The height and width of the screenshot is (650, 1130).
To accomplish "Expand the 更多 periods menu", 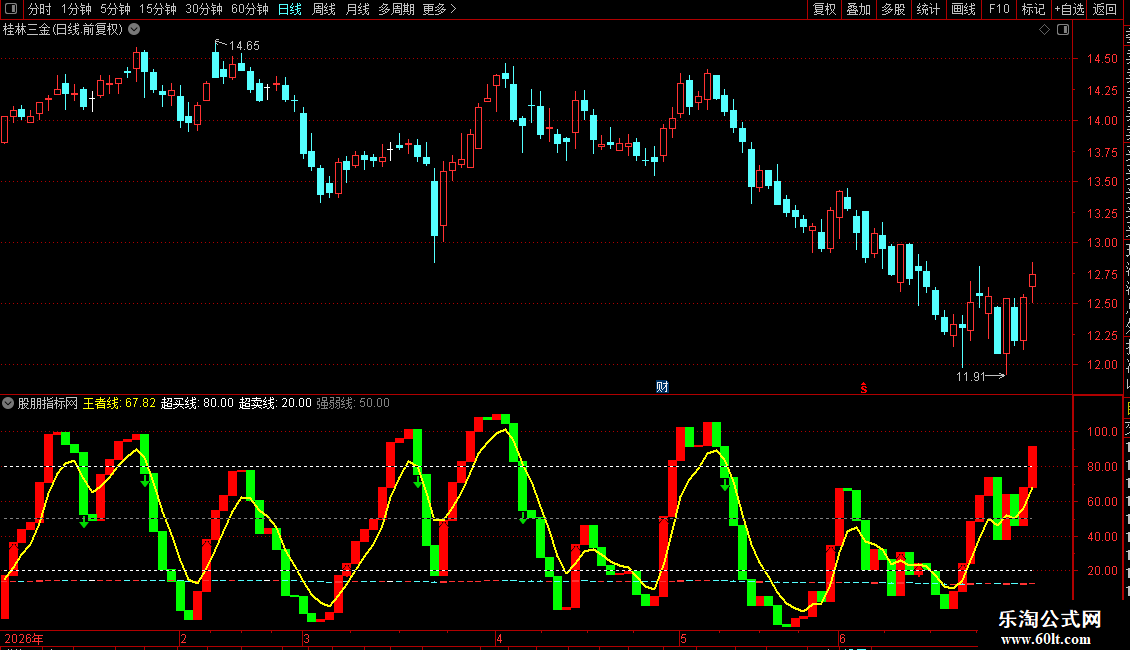I will (440, 9).
